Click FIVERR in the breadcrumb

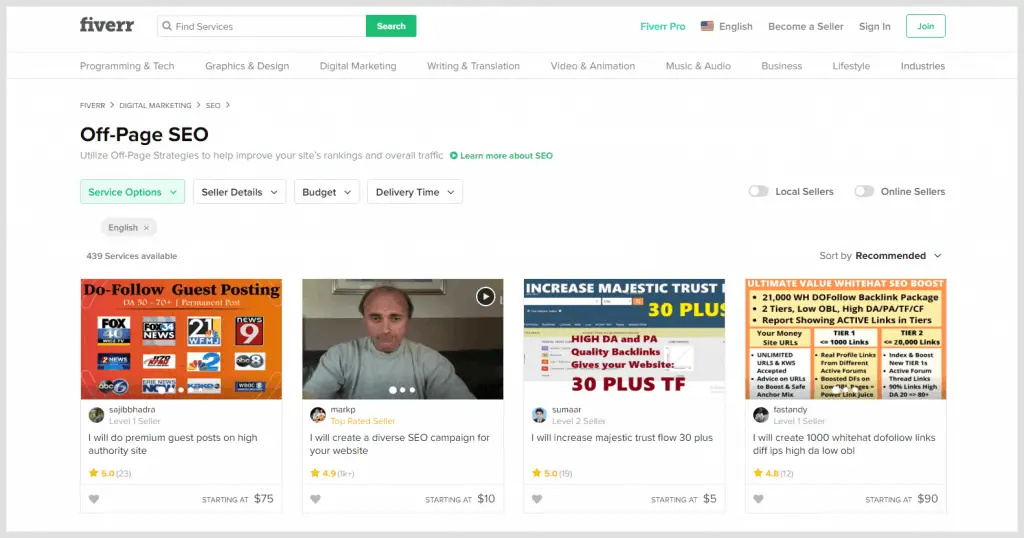point(92,105)
